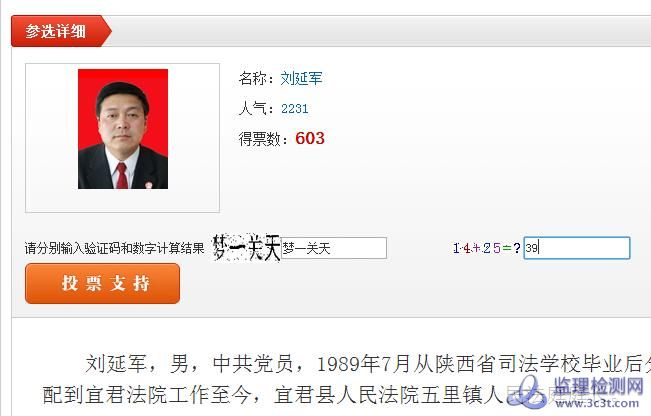Click the popularity value 2231
This screenshot has height=416, width=651.
294,109
